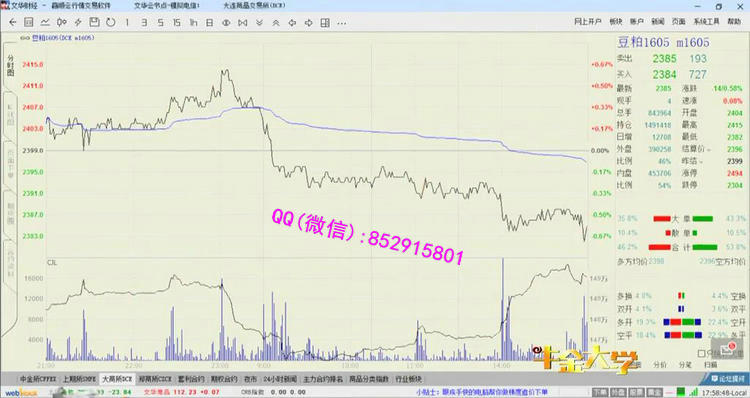
Task: Select the 分时图 side tab
Action: (x=11, y=65)
